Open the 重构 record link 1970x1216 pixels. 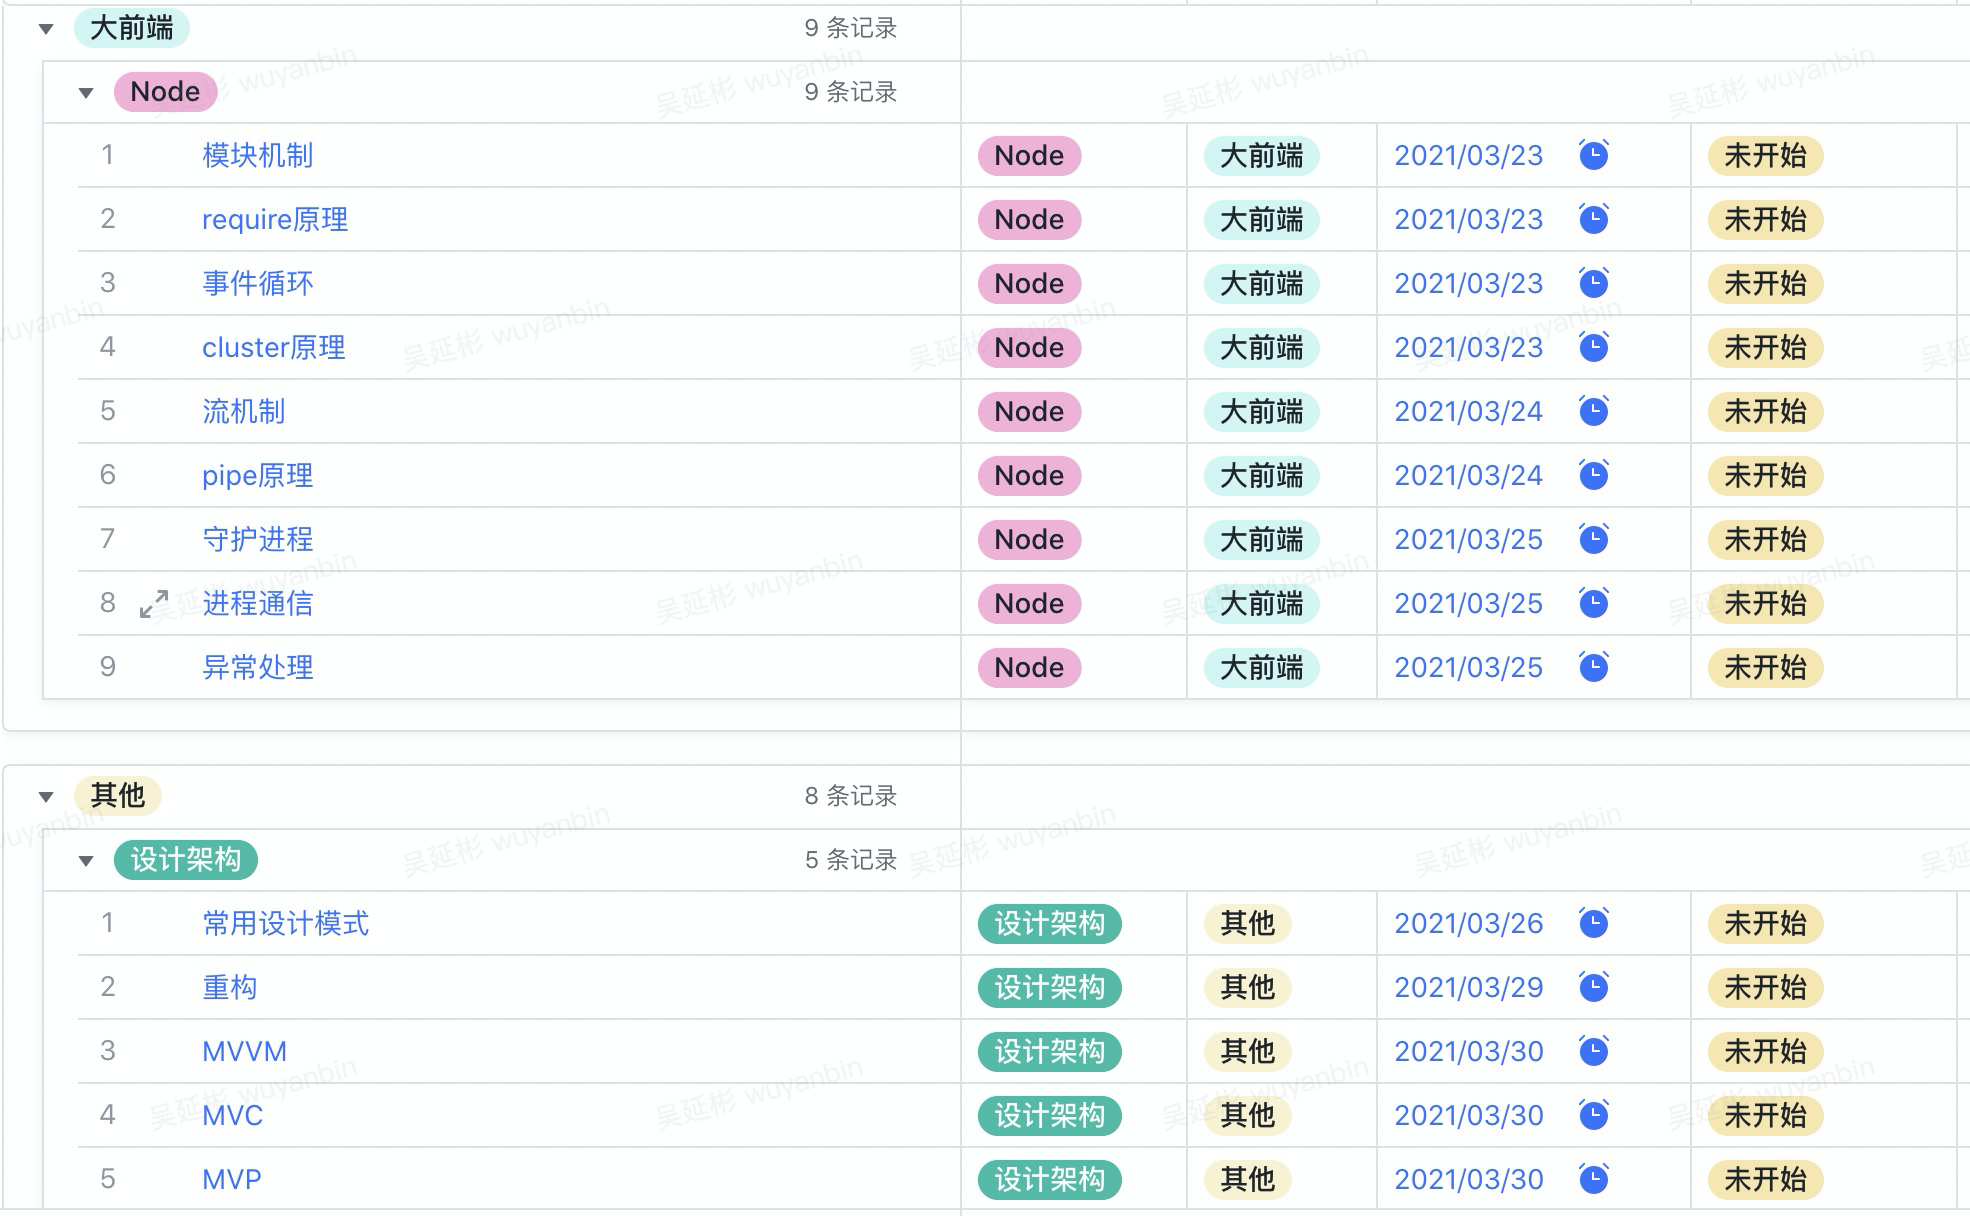[229, 987]
